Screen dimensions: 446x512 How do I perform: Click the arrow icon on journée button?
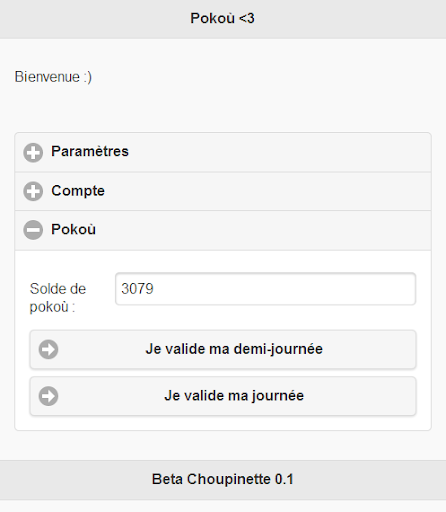click(x=48, y=396)
